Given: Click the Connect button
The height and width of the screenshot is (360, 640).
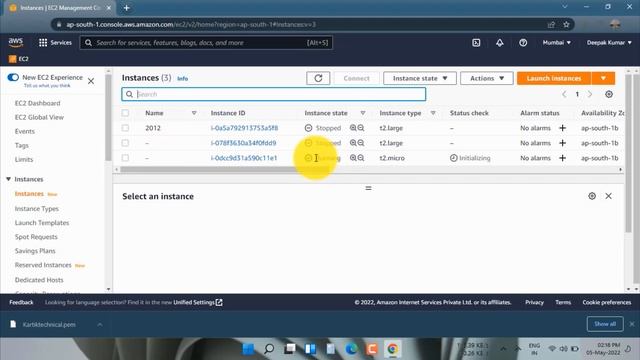Looking at the screenshot, I should 356,78.
